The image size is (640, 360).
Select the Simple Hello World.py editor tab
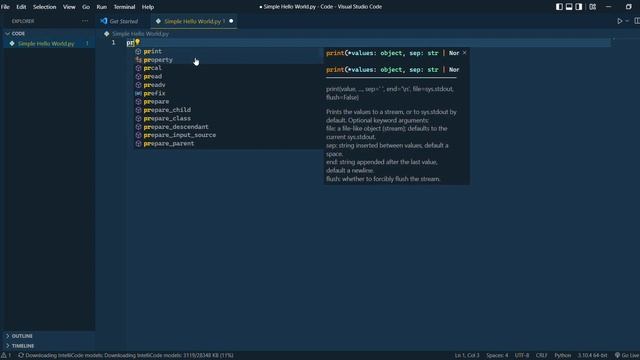click(x=192, y=21)
